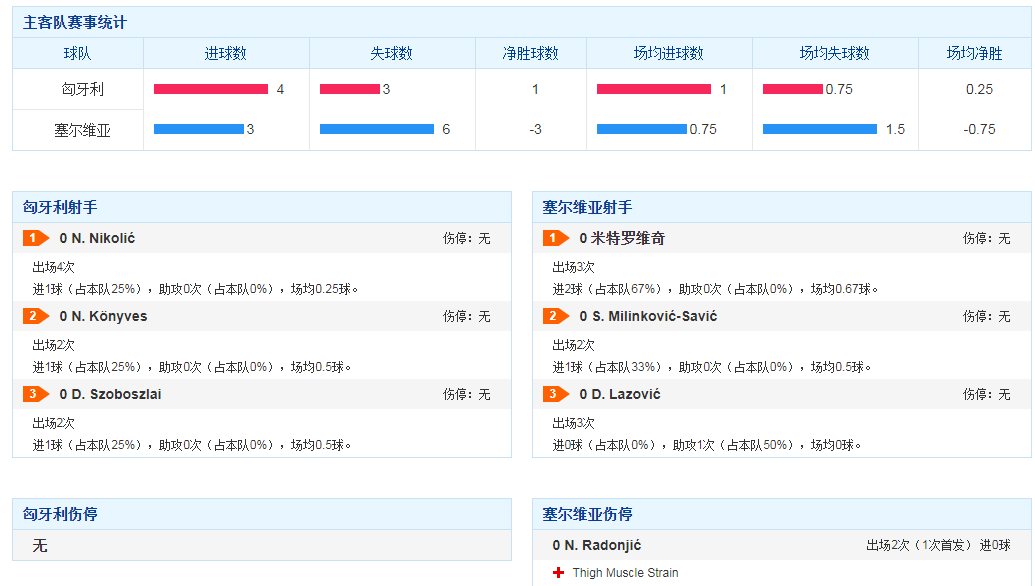This screenshot has width=1035, height=586.
Task: Click the rank 3 badge beside D. Lazović
Action: point(555,394)
